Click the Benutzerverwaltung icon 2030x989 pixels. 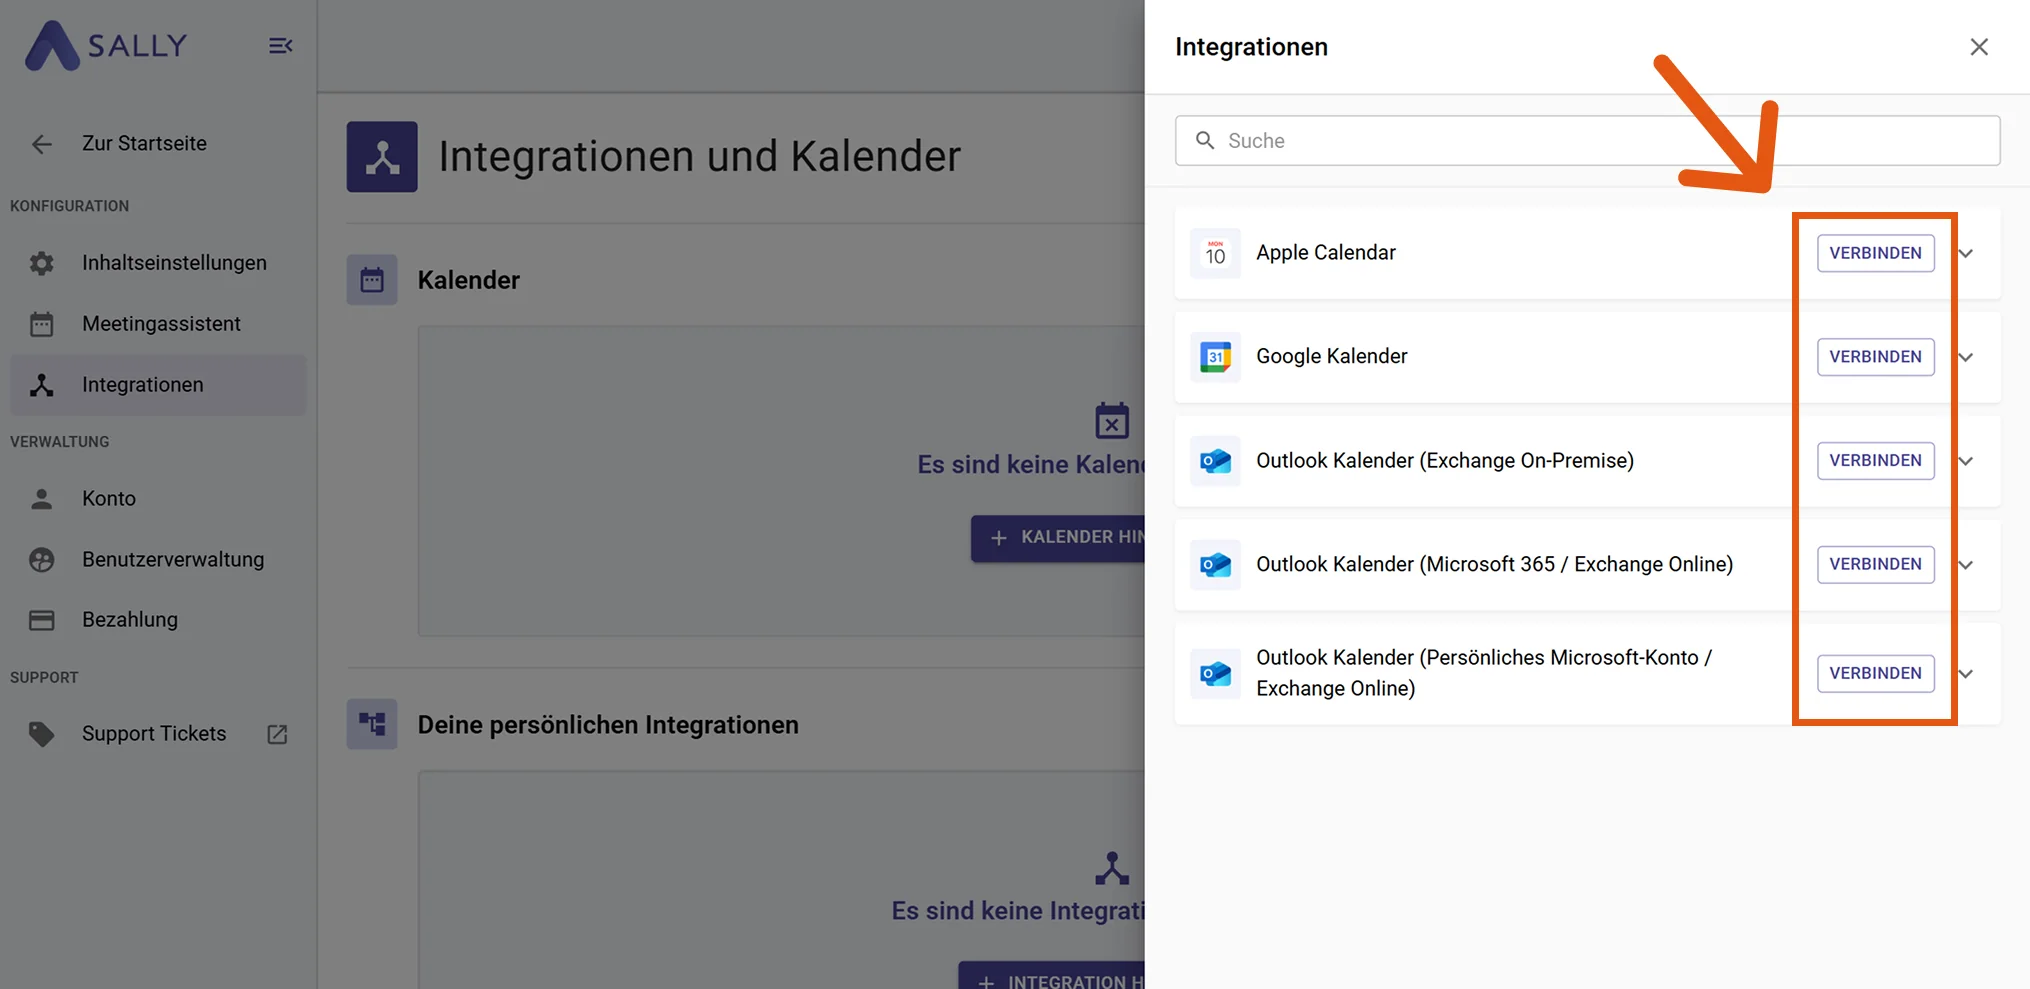(x=42, y=560)
